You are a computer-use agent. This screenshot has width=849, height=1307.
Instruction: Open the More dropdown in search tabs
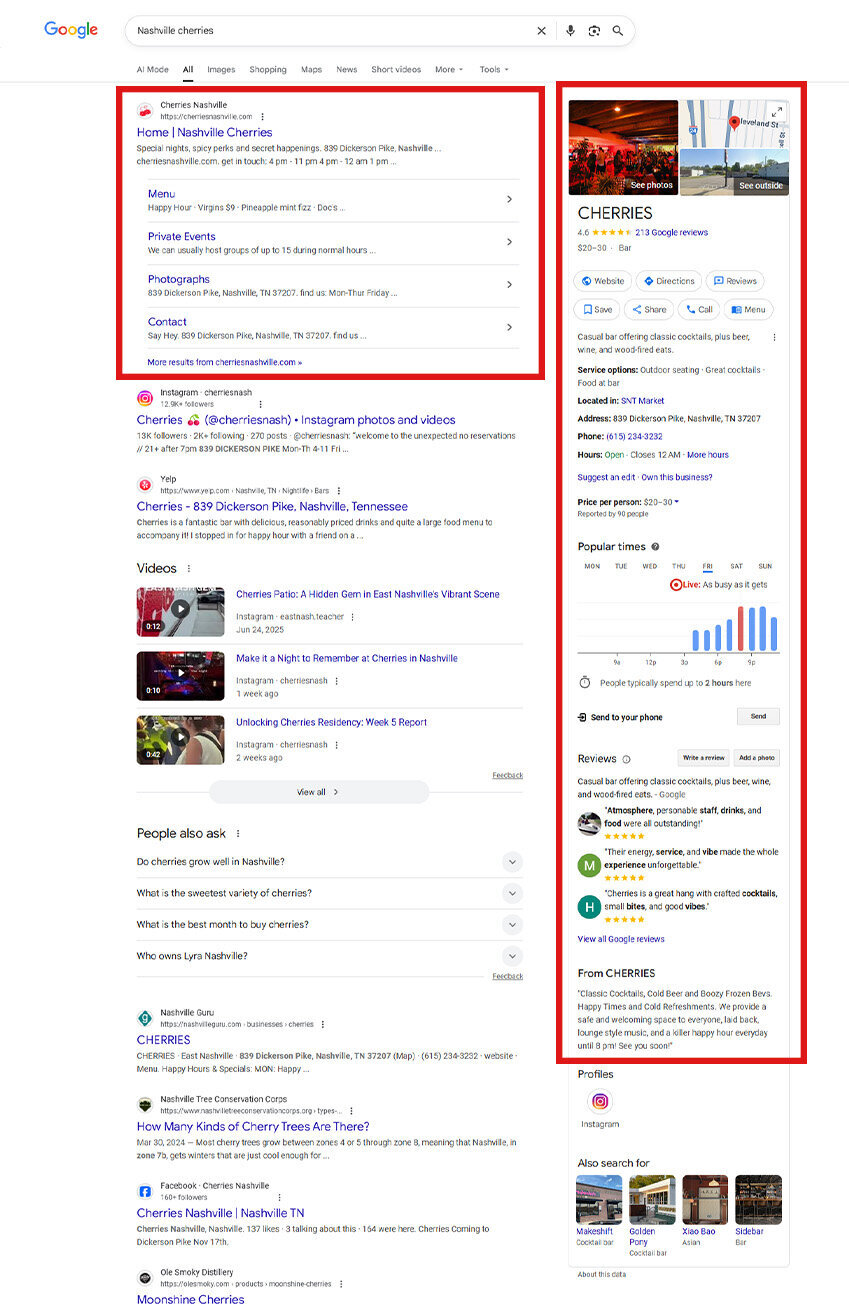[x=449, y=70]
